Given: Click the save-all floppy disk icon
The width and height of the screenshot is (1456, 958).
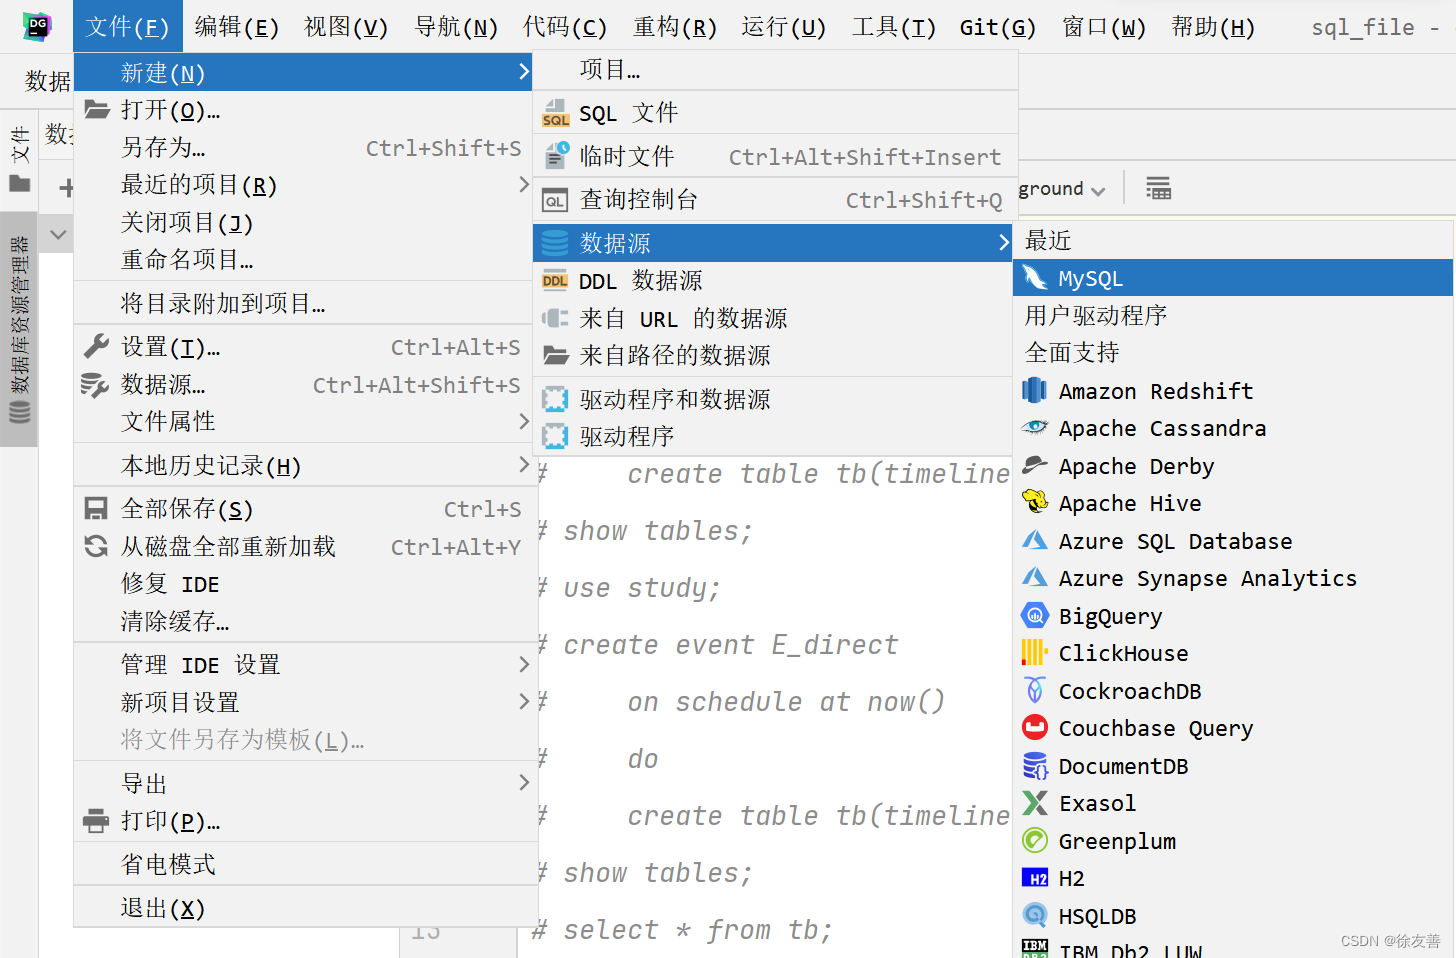Looking at the screenshot, I should coord(96,509).
